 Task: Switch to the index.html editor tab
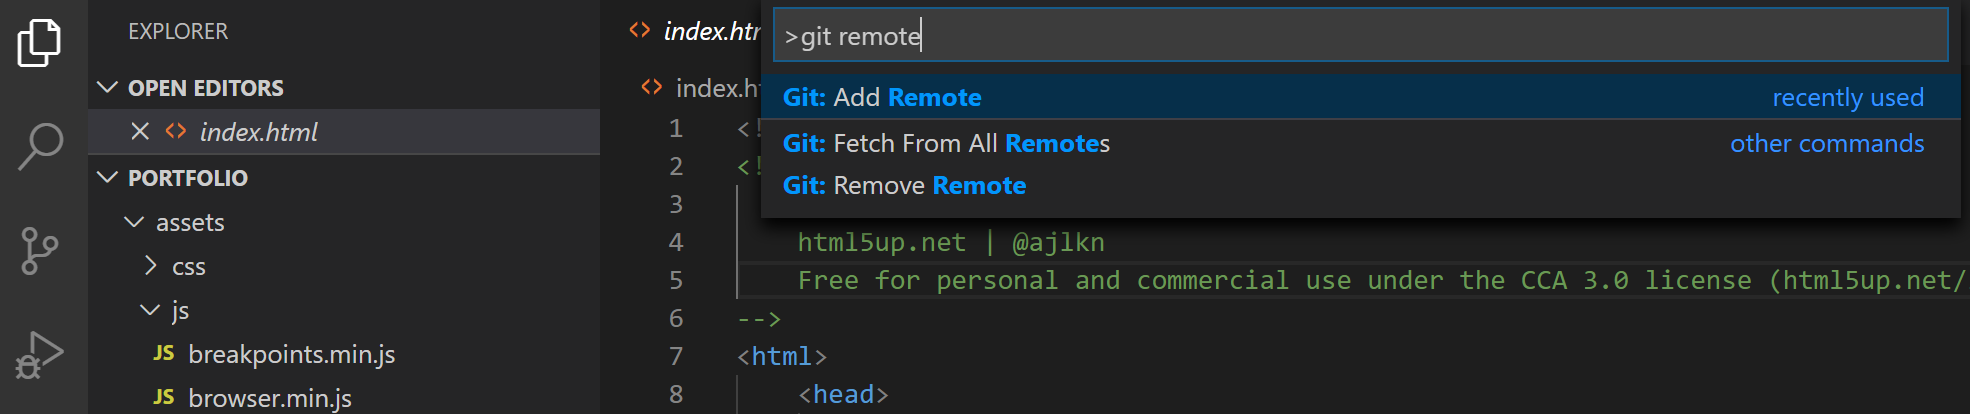coord(700,32)
